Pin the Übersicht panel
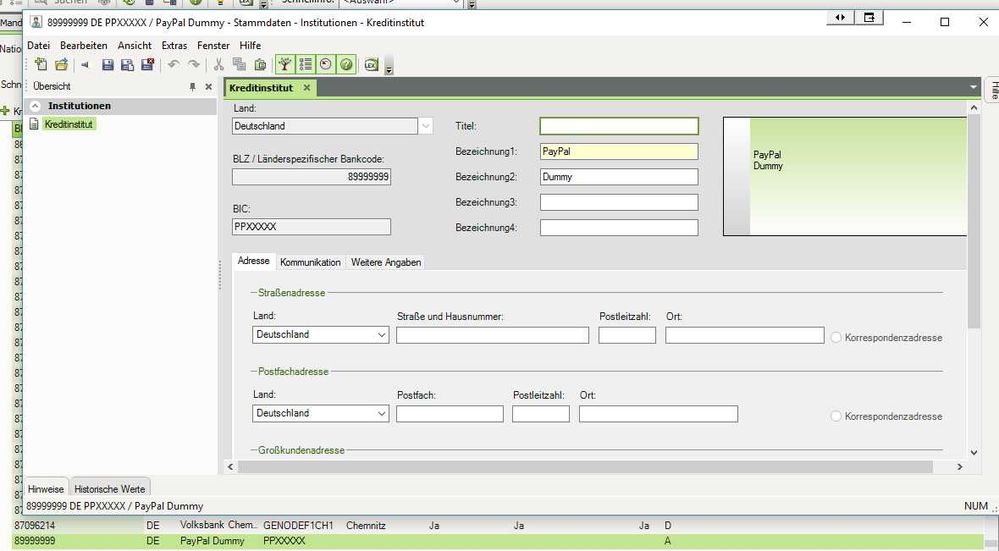This screenshot has width=999, height=551. [x=192, y=87]
